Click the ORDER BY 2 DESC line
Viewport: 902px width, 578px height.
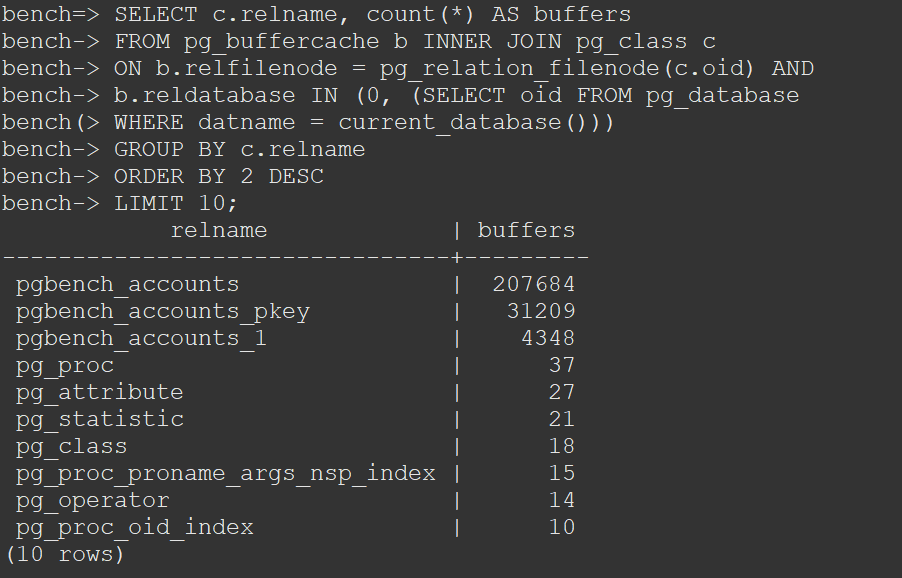(x=162, y=177)
